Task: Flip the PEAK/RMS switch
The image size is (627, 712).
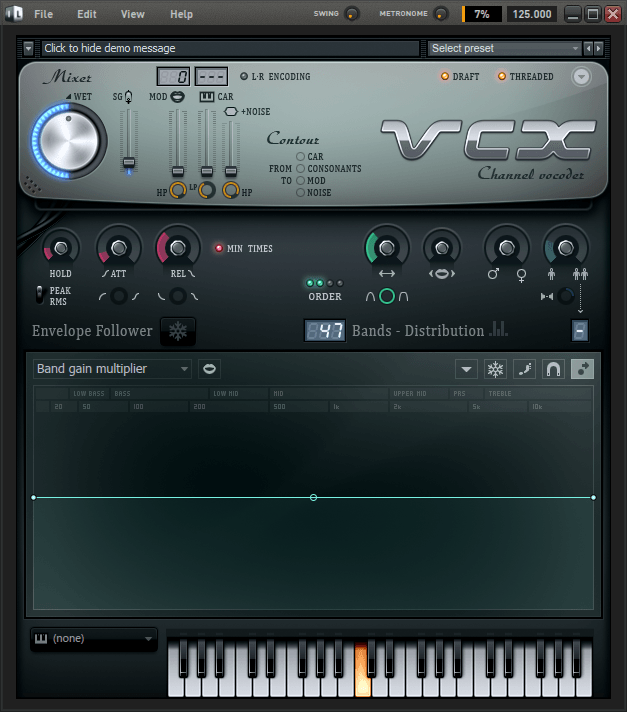Action: (x=40, y=295)
